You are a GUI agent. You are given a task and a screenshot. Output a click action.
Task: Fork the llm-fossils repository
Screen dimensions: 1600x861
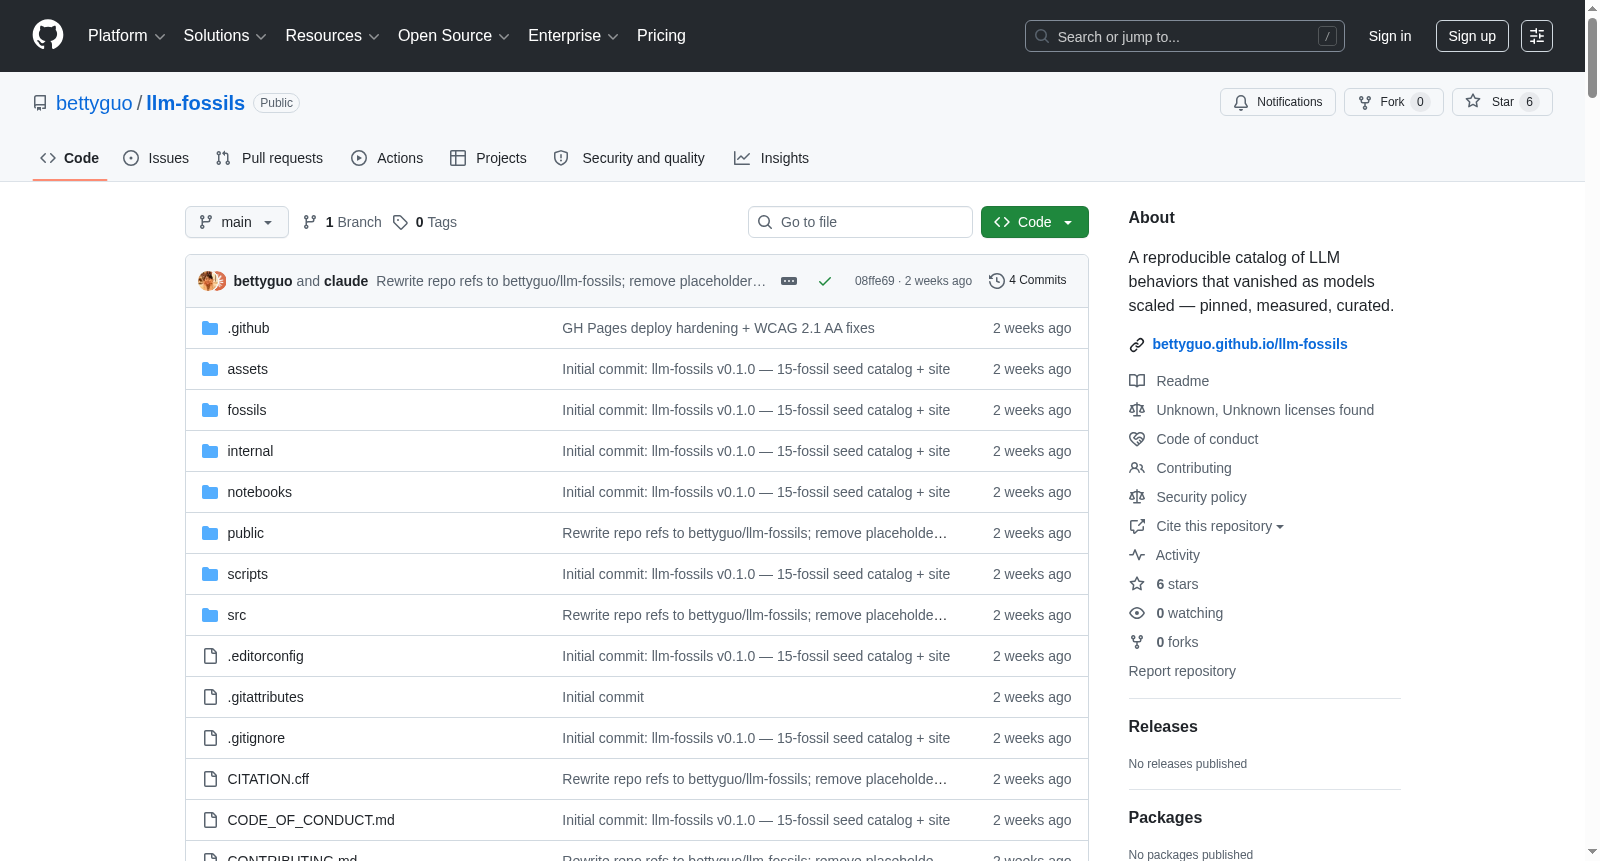tap(1393, 102)
